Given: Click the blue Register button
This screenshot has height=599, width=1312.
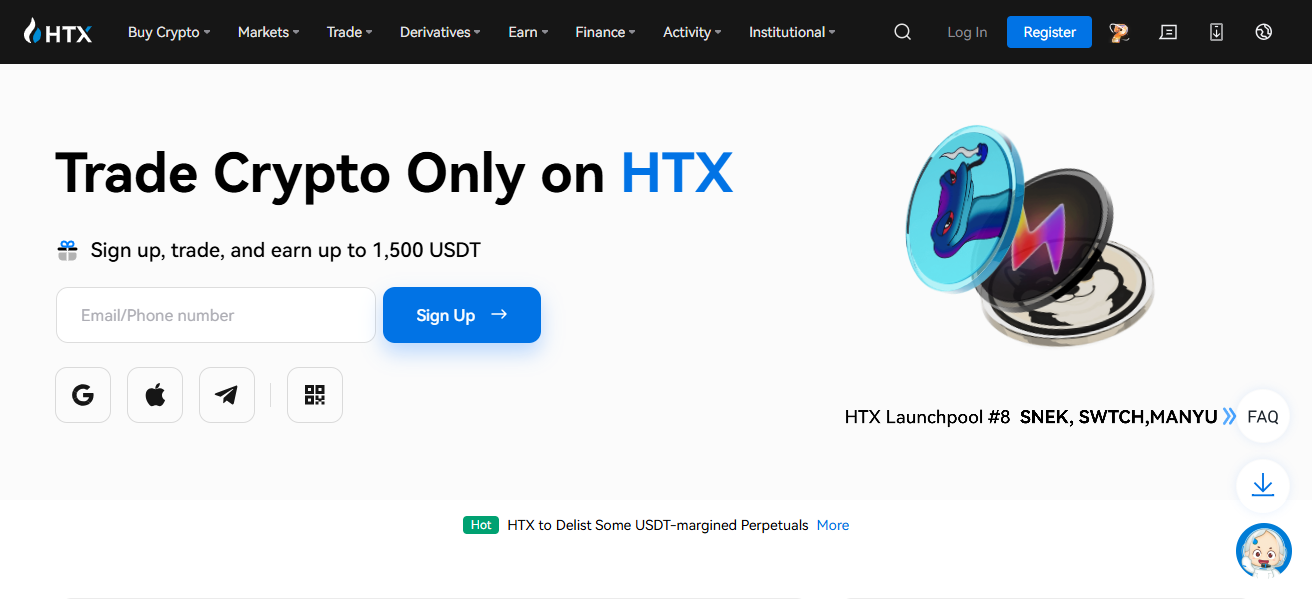Looking at the screenshot, I should coord(1049,32).
